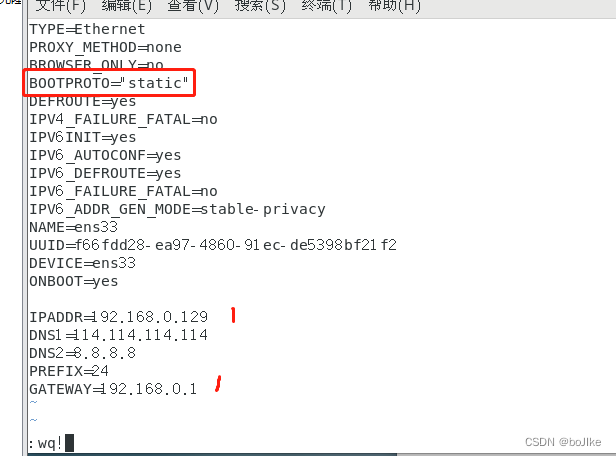Click the DNS2=8.8.8.8 line
Viewport: 616px width, 456px height.
pyautogui.click(x=82, y=353)
